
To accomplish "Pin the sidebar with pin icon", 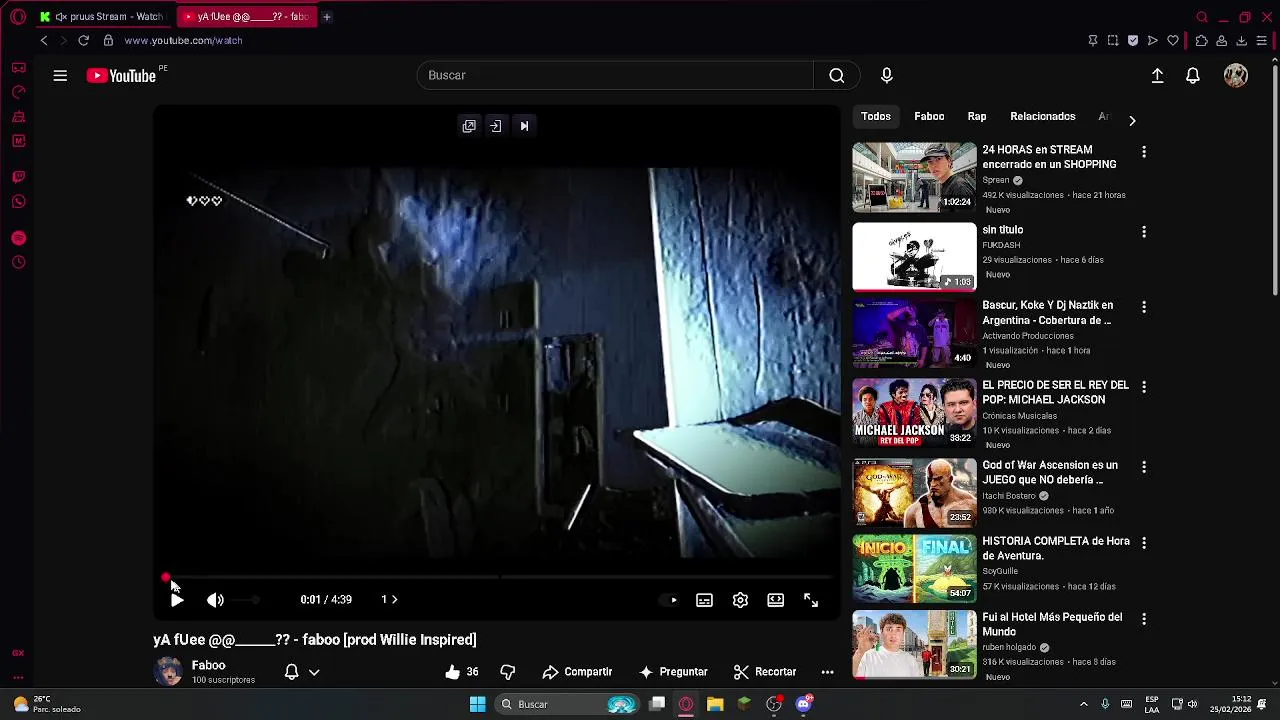I will tap(1093, 41).
